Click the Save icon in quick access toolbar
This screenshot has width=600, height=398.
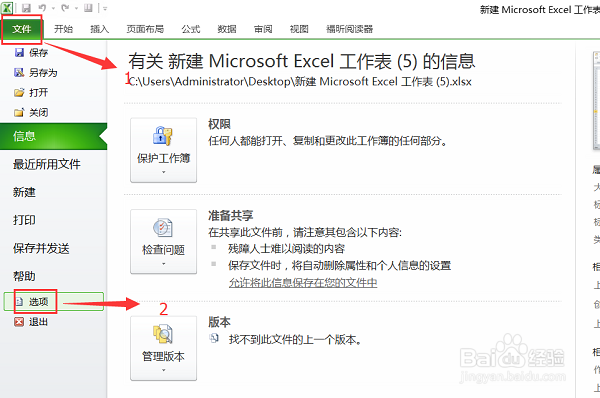26,8
